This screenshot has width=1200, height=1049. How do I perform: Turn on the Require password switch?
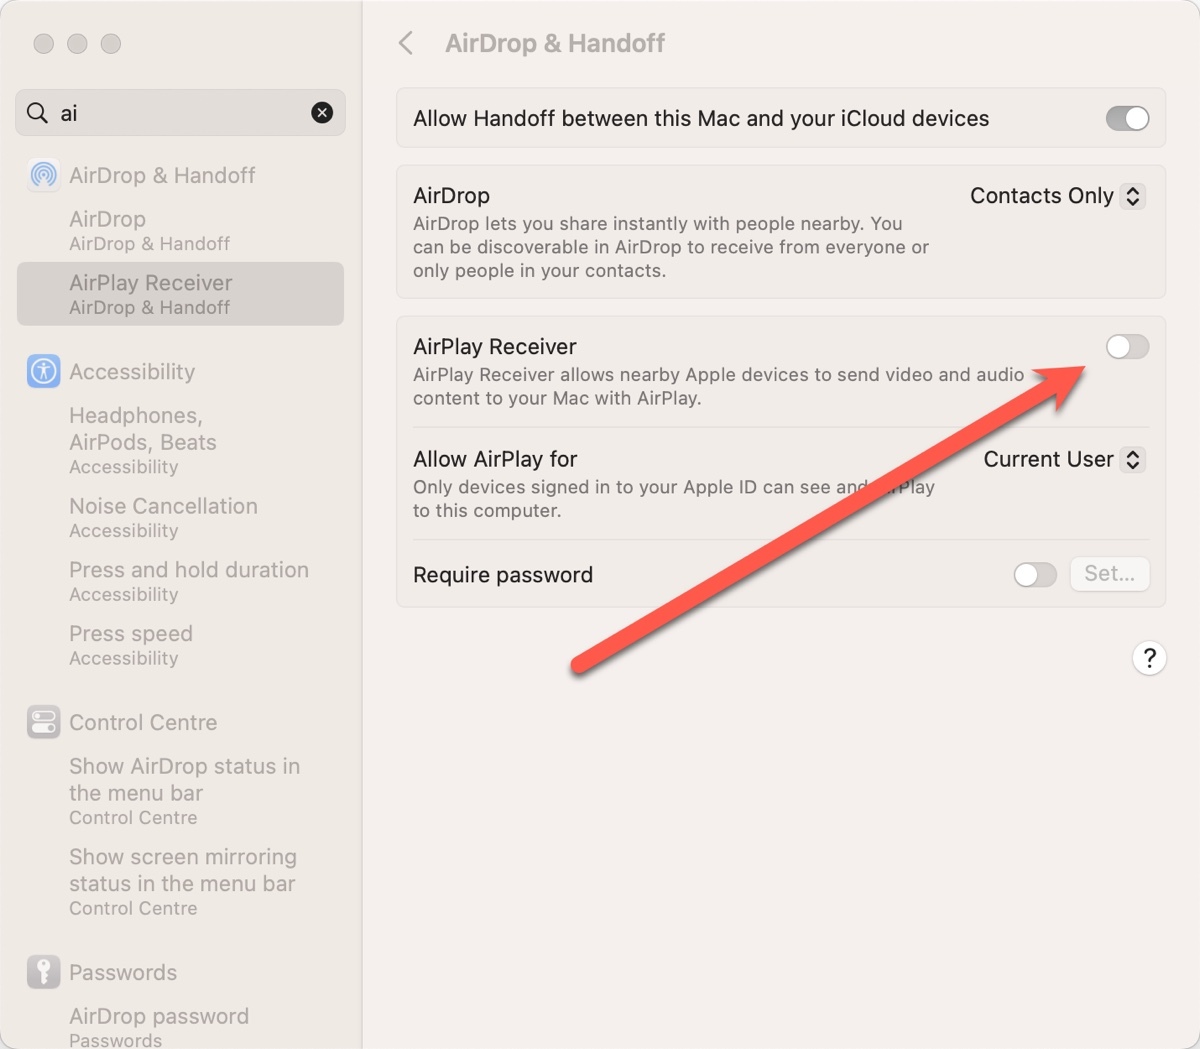[1035, 574]
